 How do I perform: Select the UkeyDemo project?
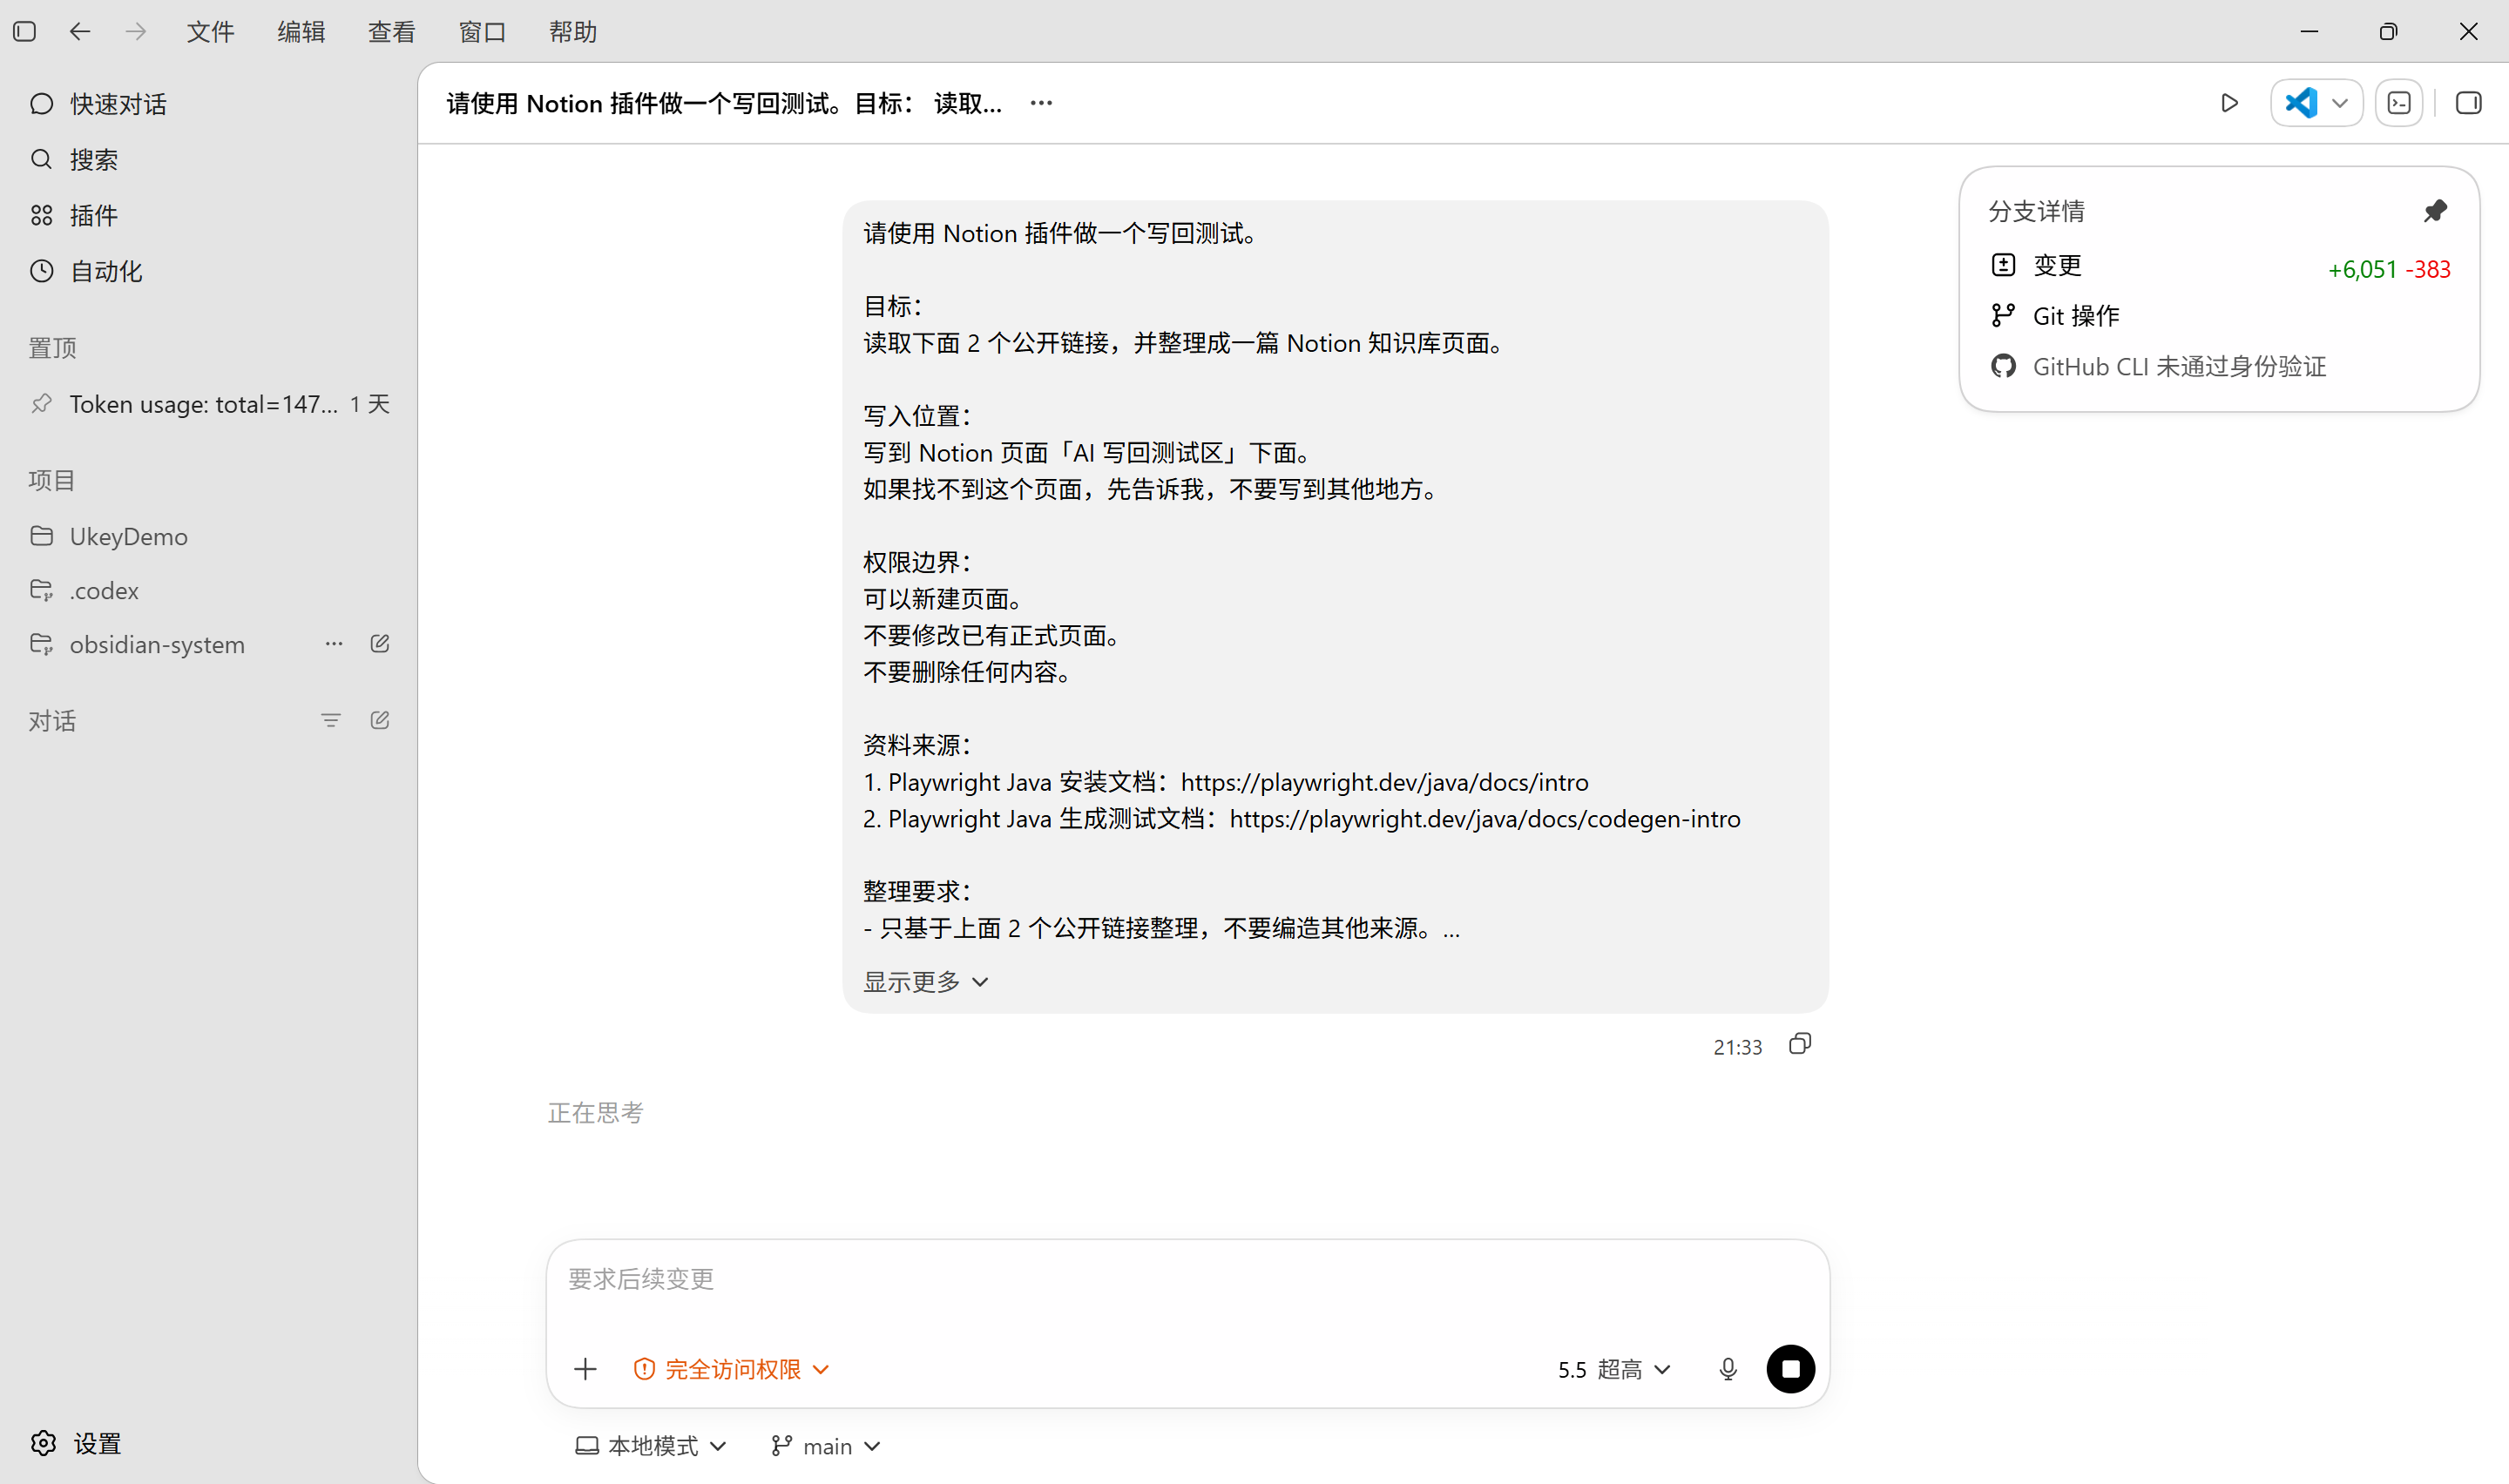tap(208, 537)
